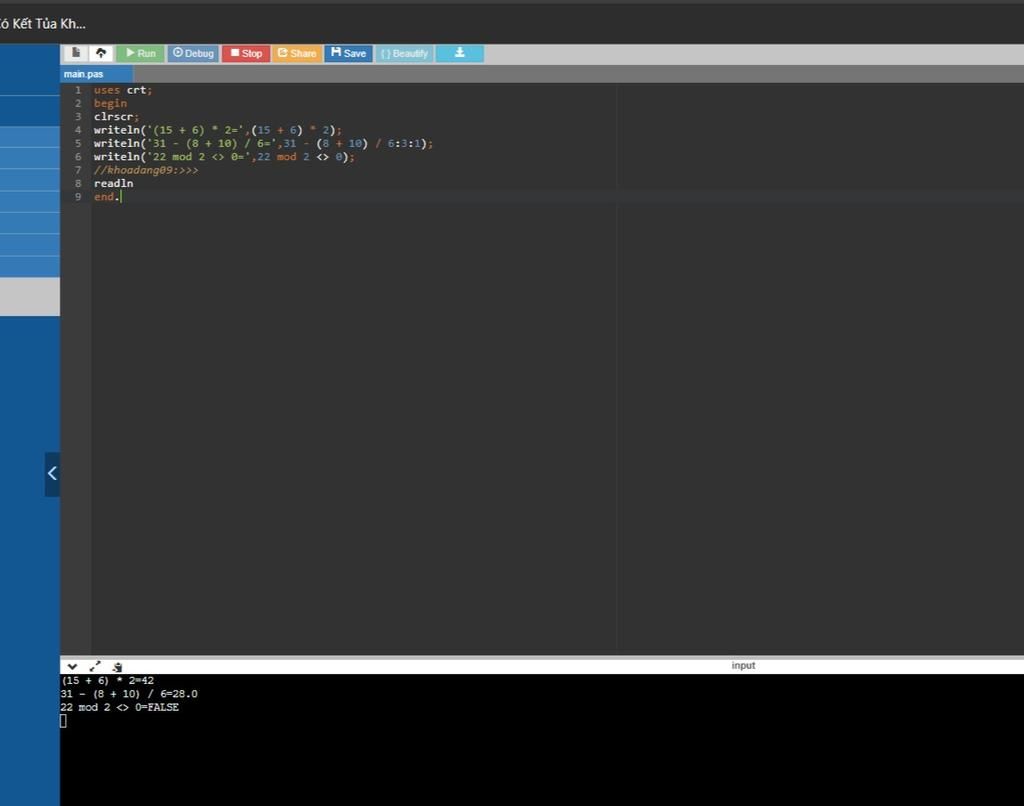Create a new file with the document icon
The height and width of the screenshot is (806, 1024).
(x=76, y=53)
